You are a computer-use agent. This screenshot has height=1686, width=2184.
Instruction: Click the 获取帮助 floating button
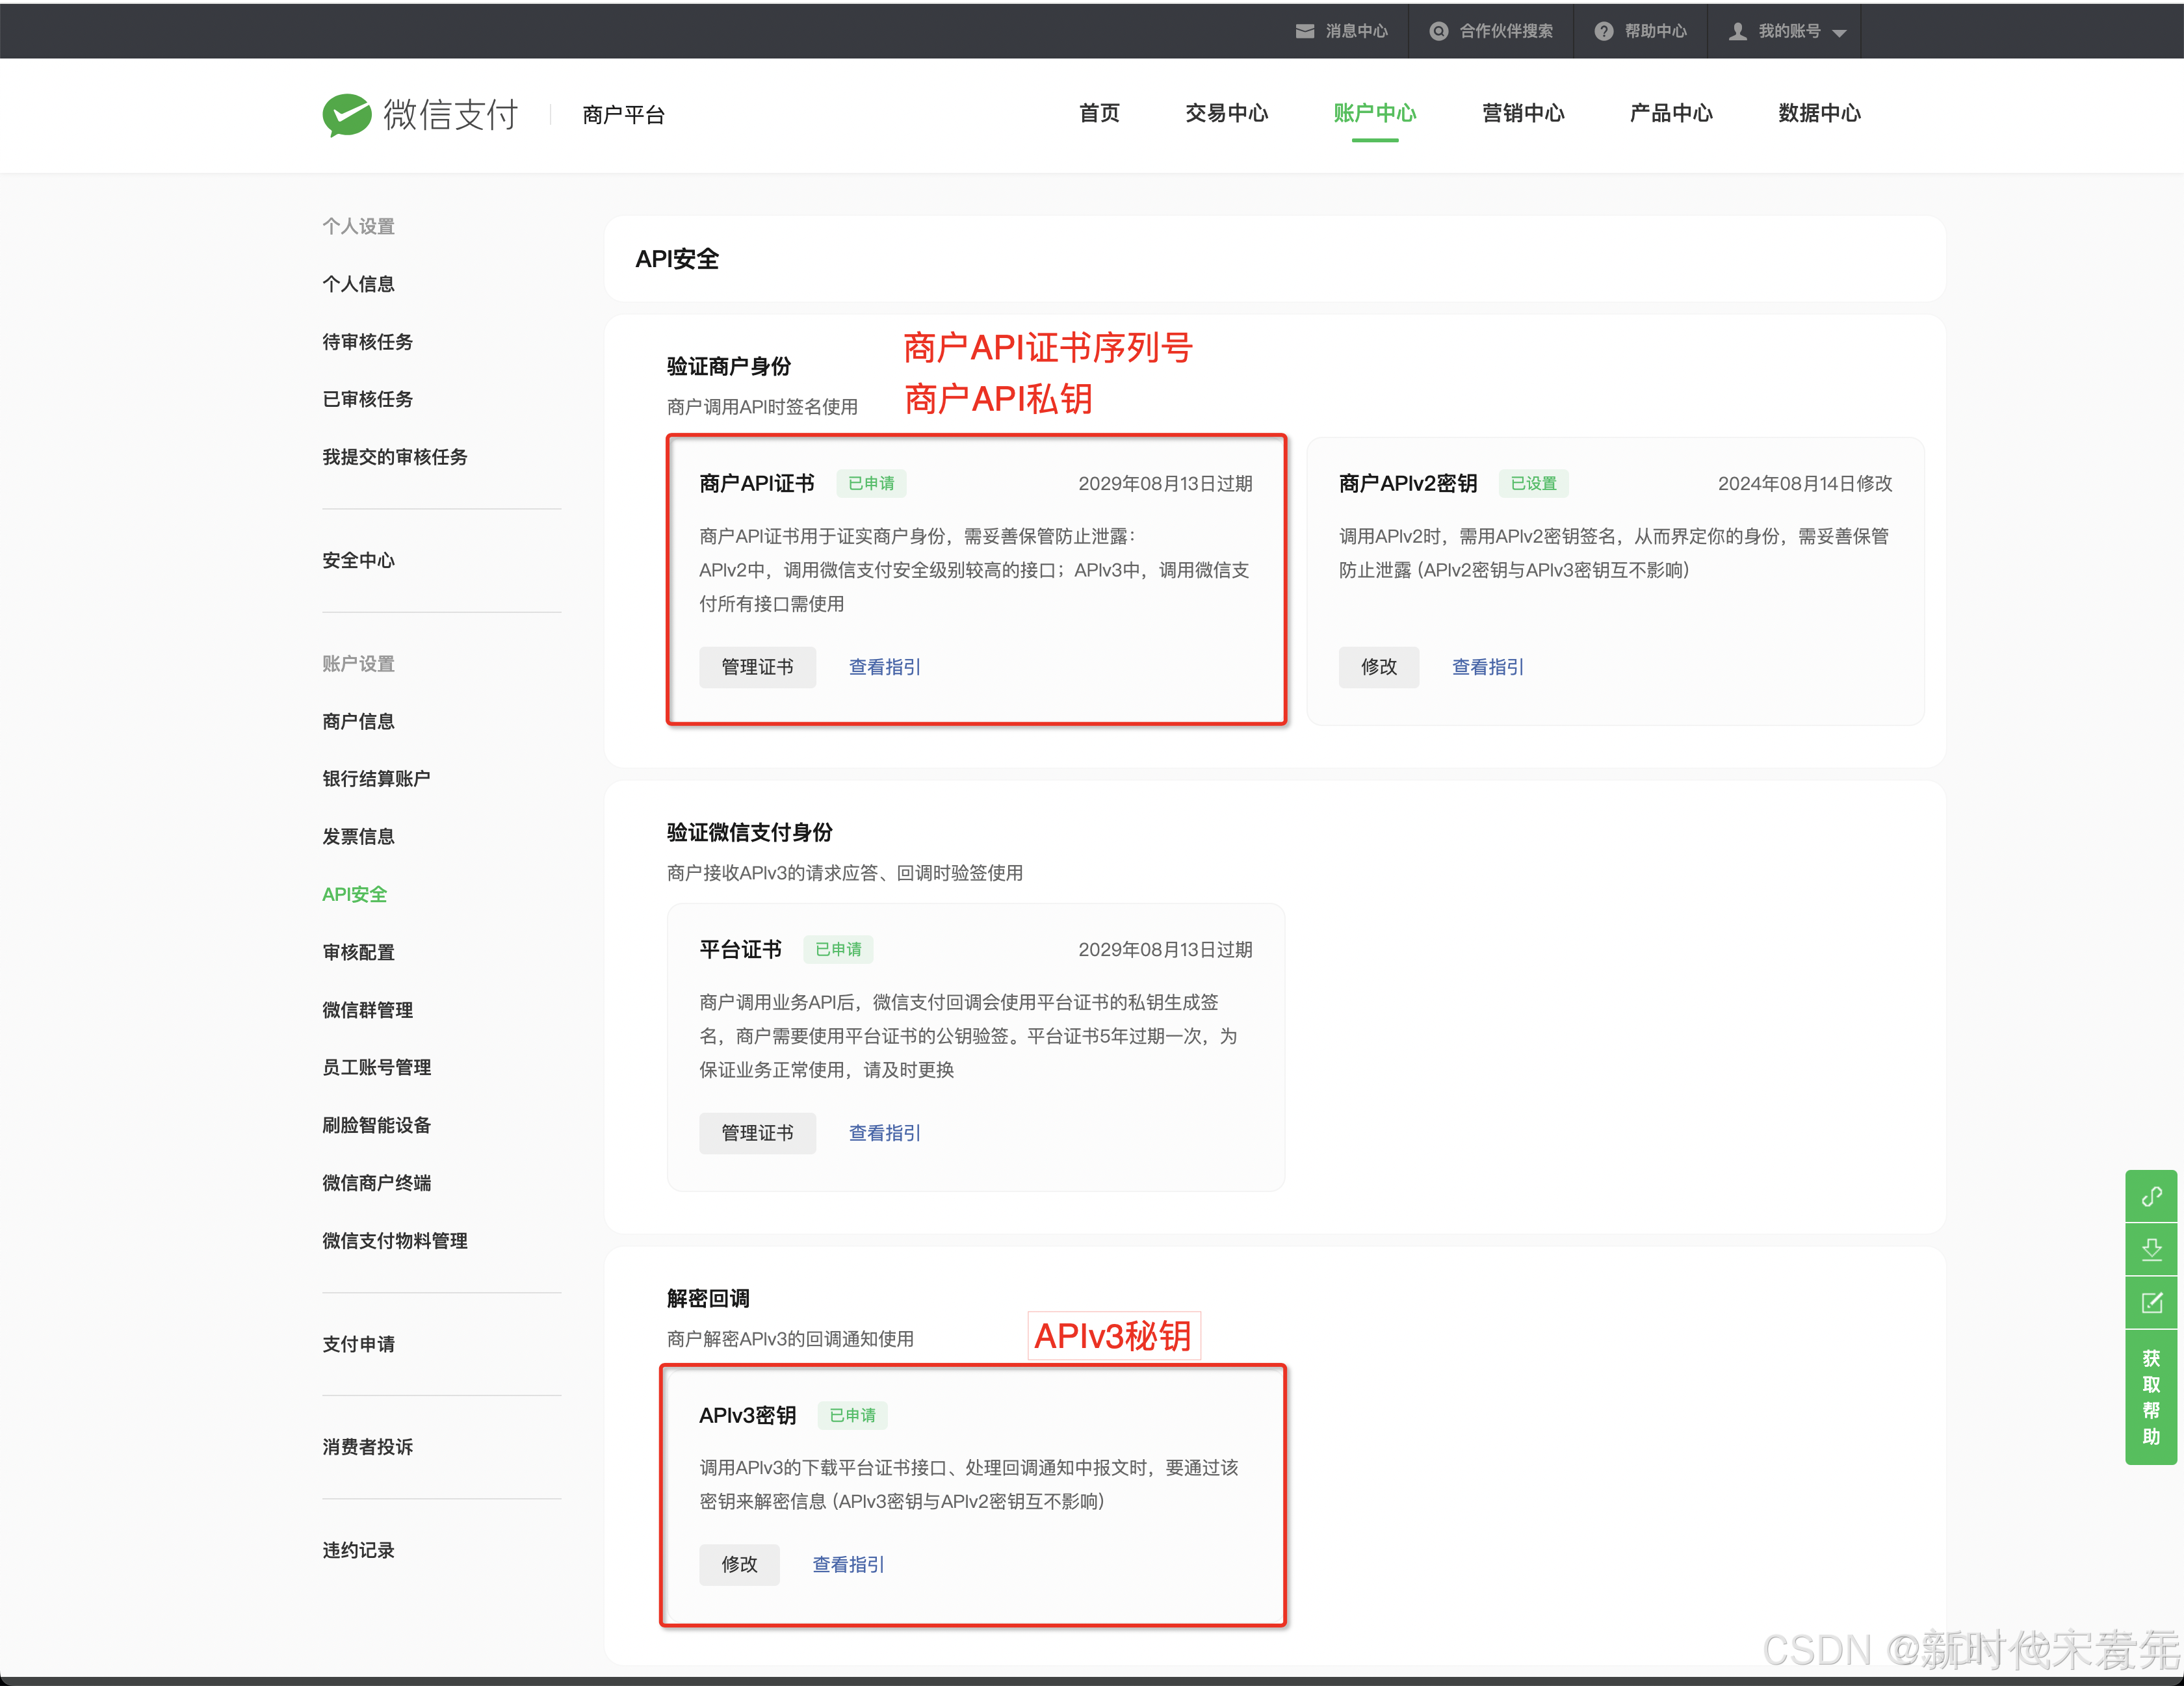tap(2151, 1397)
